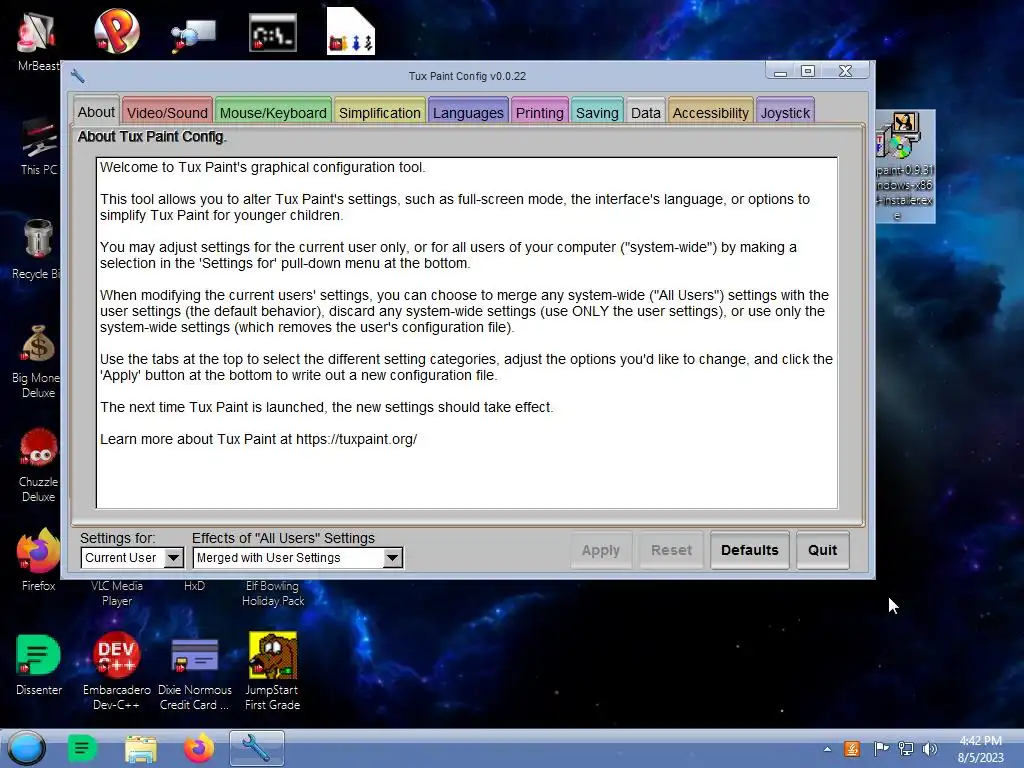Click the network tray icon
The height and width of the screenshot is (768, 1024).
pyautogui.click(x=905, y=748)
